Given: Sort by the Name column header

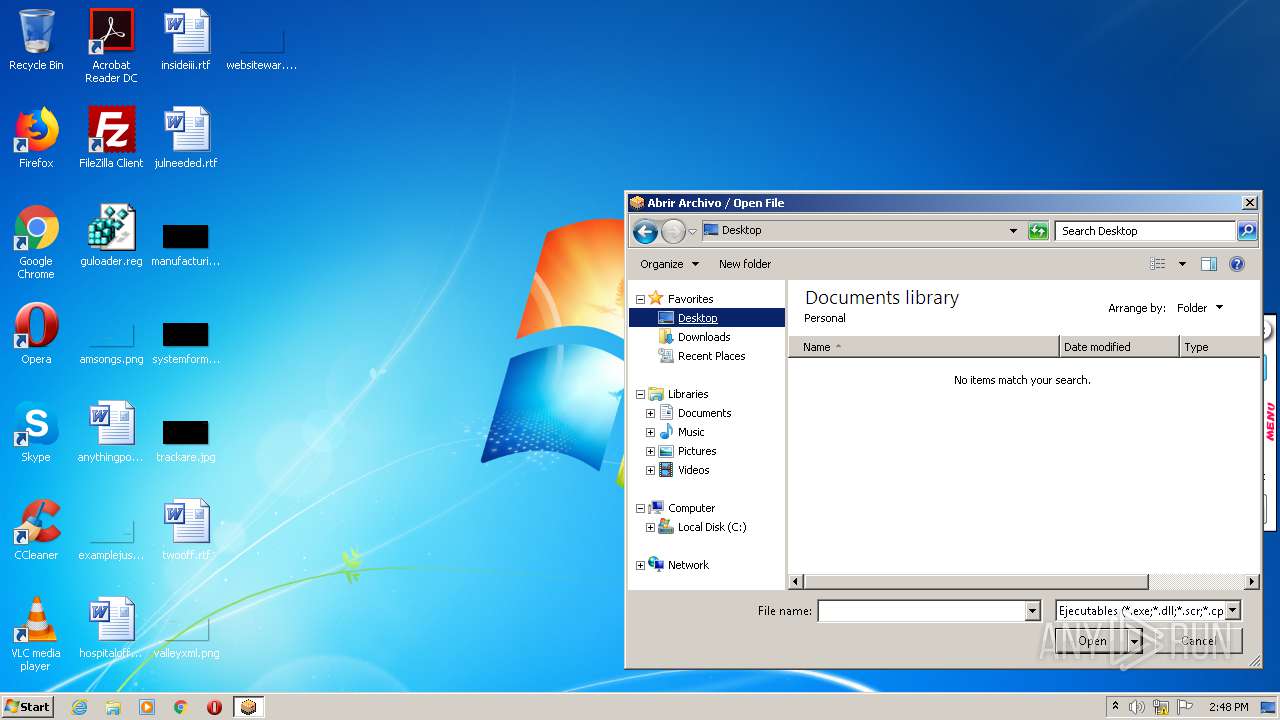Looking at the screenshot, I should pyautogui.click(x=924, y=347).
